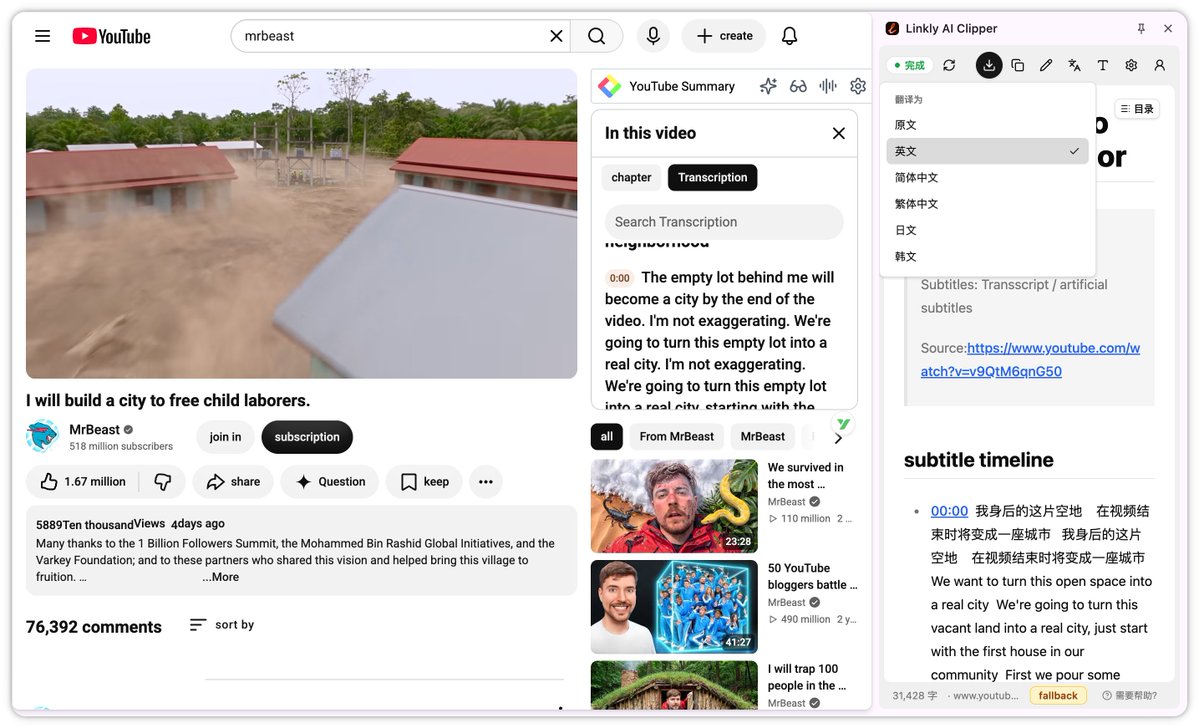The width and height of the screenshot is (1199, 728).
Task: Open 50 YouTube bloggers battle thumbnail
Action: [x=674, y=607]
